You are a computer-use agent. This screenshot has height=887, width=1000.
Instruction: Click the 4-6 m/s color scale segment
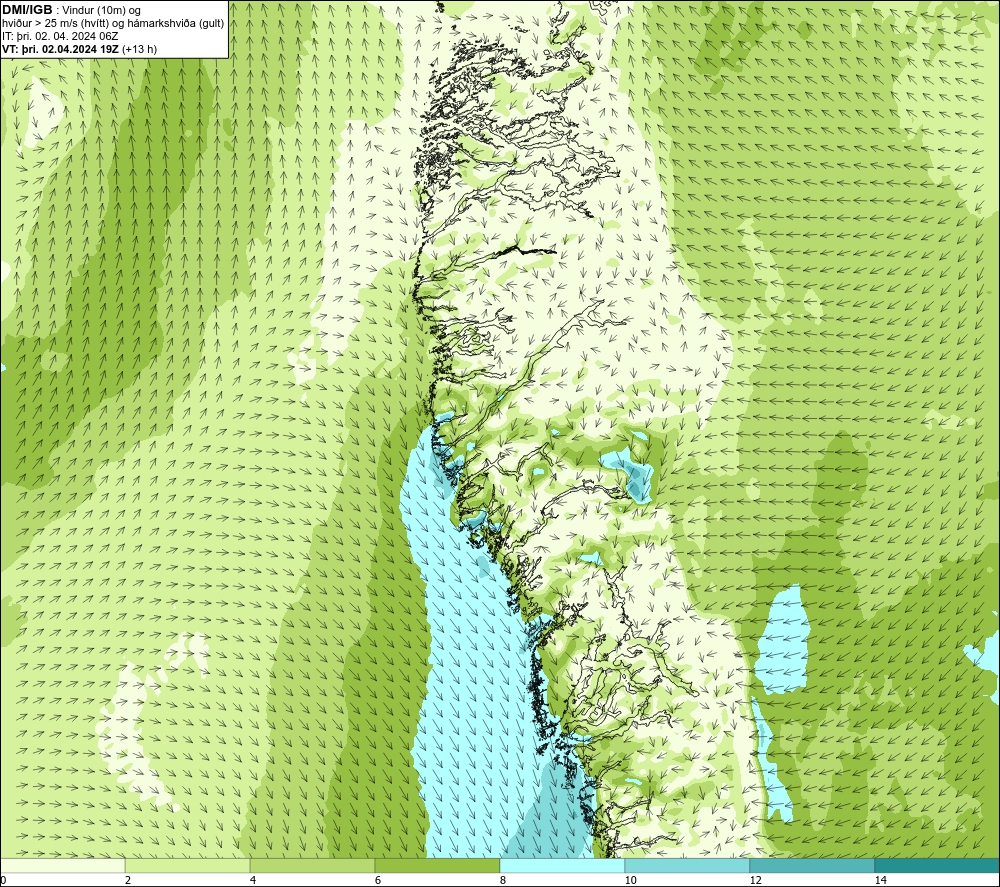(x=312, y=865)
